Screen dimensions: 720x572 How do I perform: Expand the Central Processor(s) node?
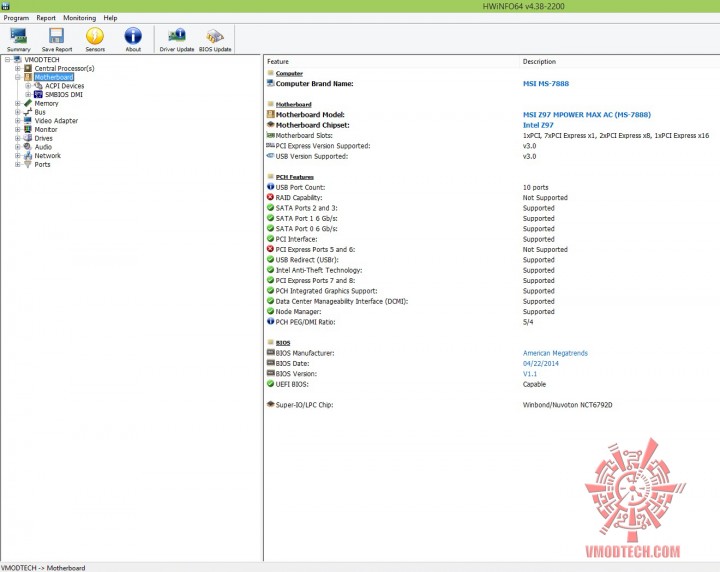pos(17,68)
